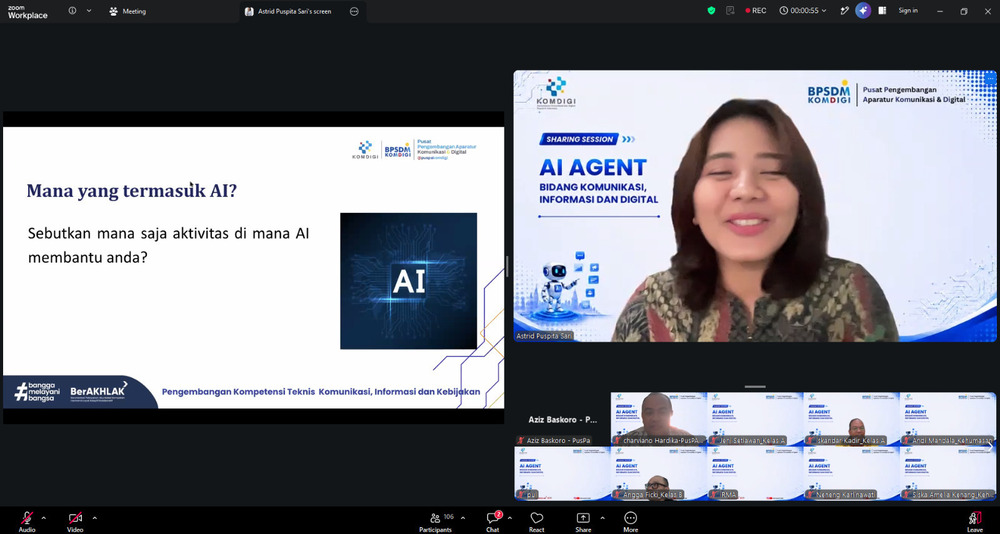Click the 'Sebutkan mana saja aktivitas' slide text
The height and width of the screenshot is (534, 1000).
point(168,246)
